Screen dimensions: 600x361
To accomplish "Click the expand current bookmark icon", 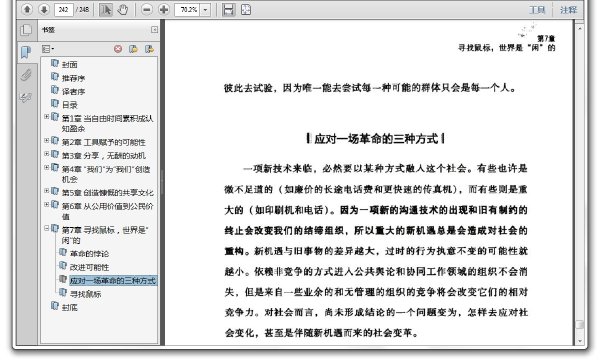I will 149,49.
